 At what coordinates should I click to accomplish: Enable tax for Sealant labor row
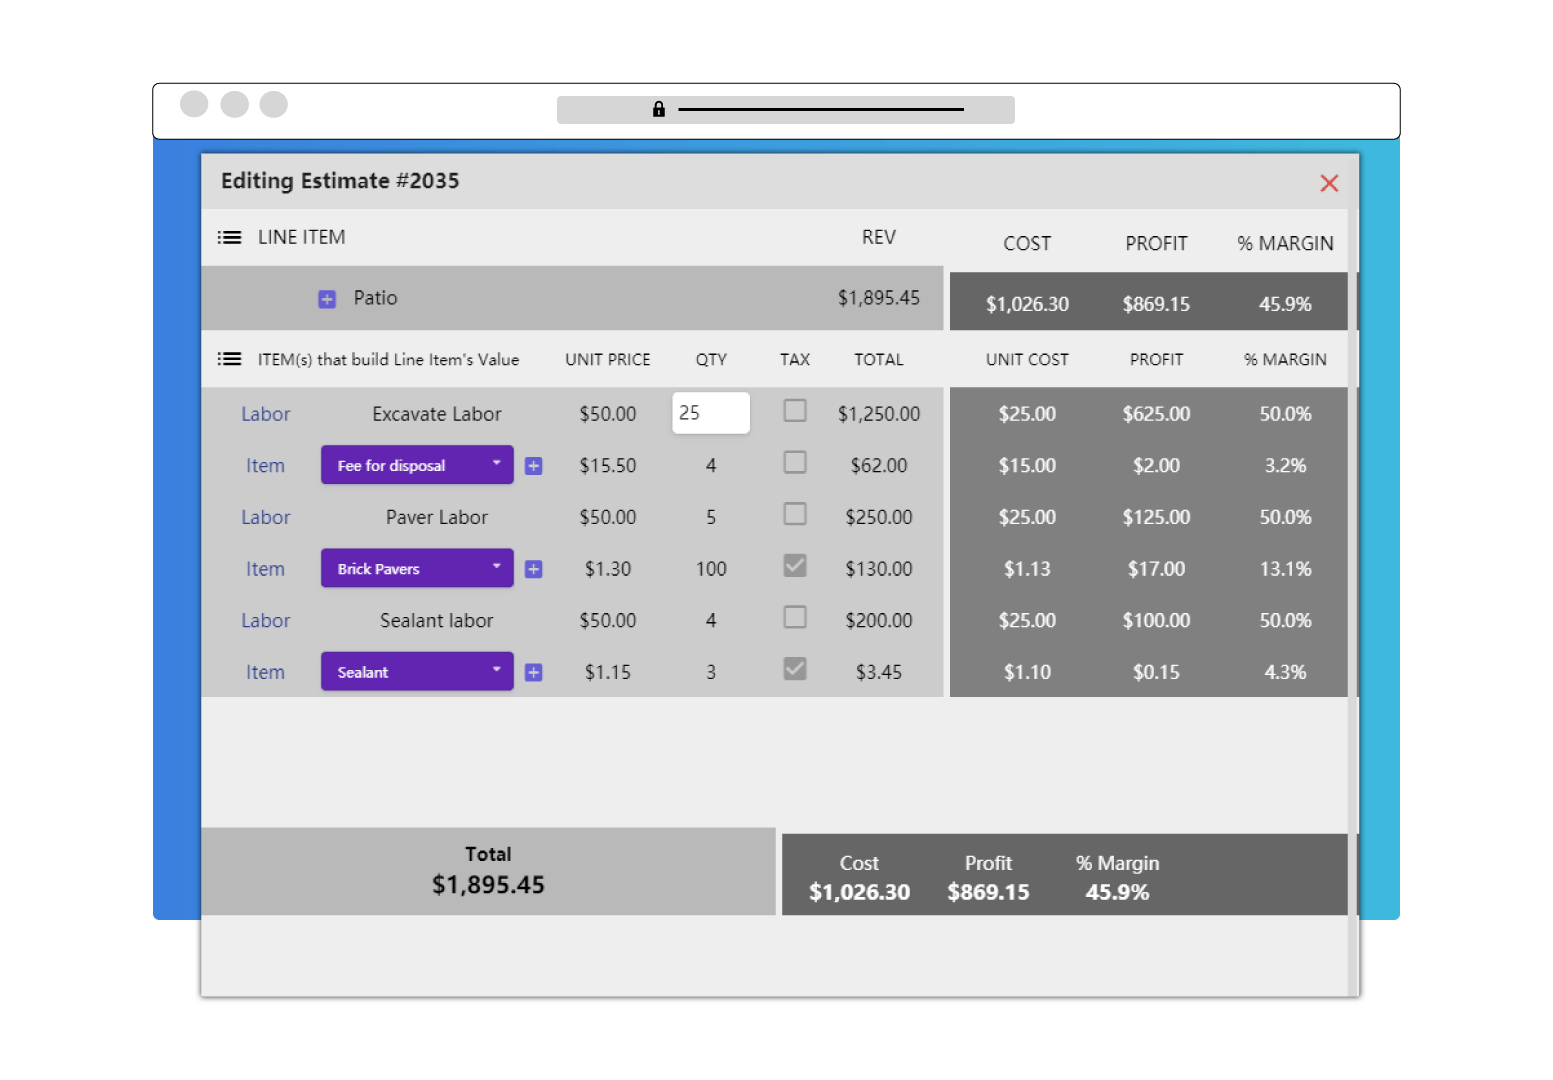pos(794,617)
